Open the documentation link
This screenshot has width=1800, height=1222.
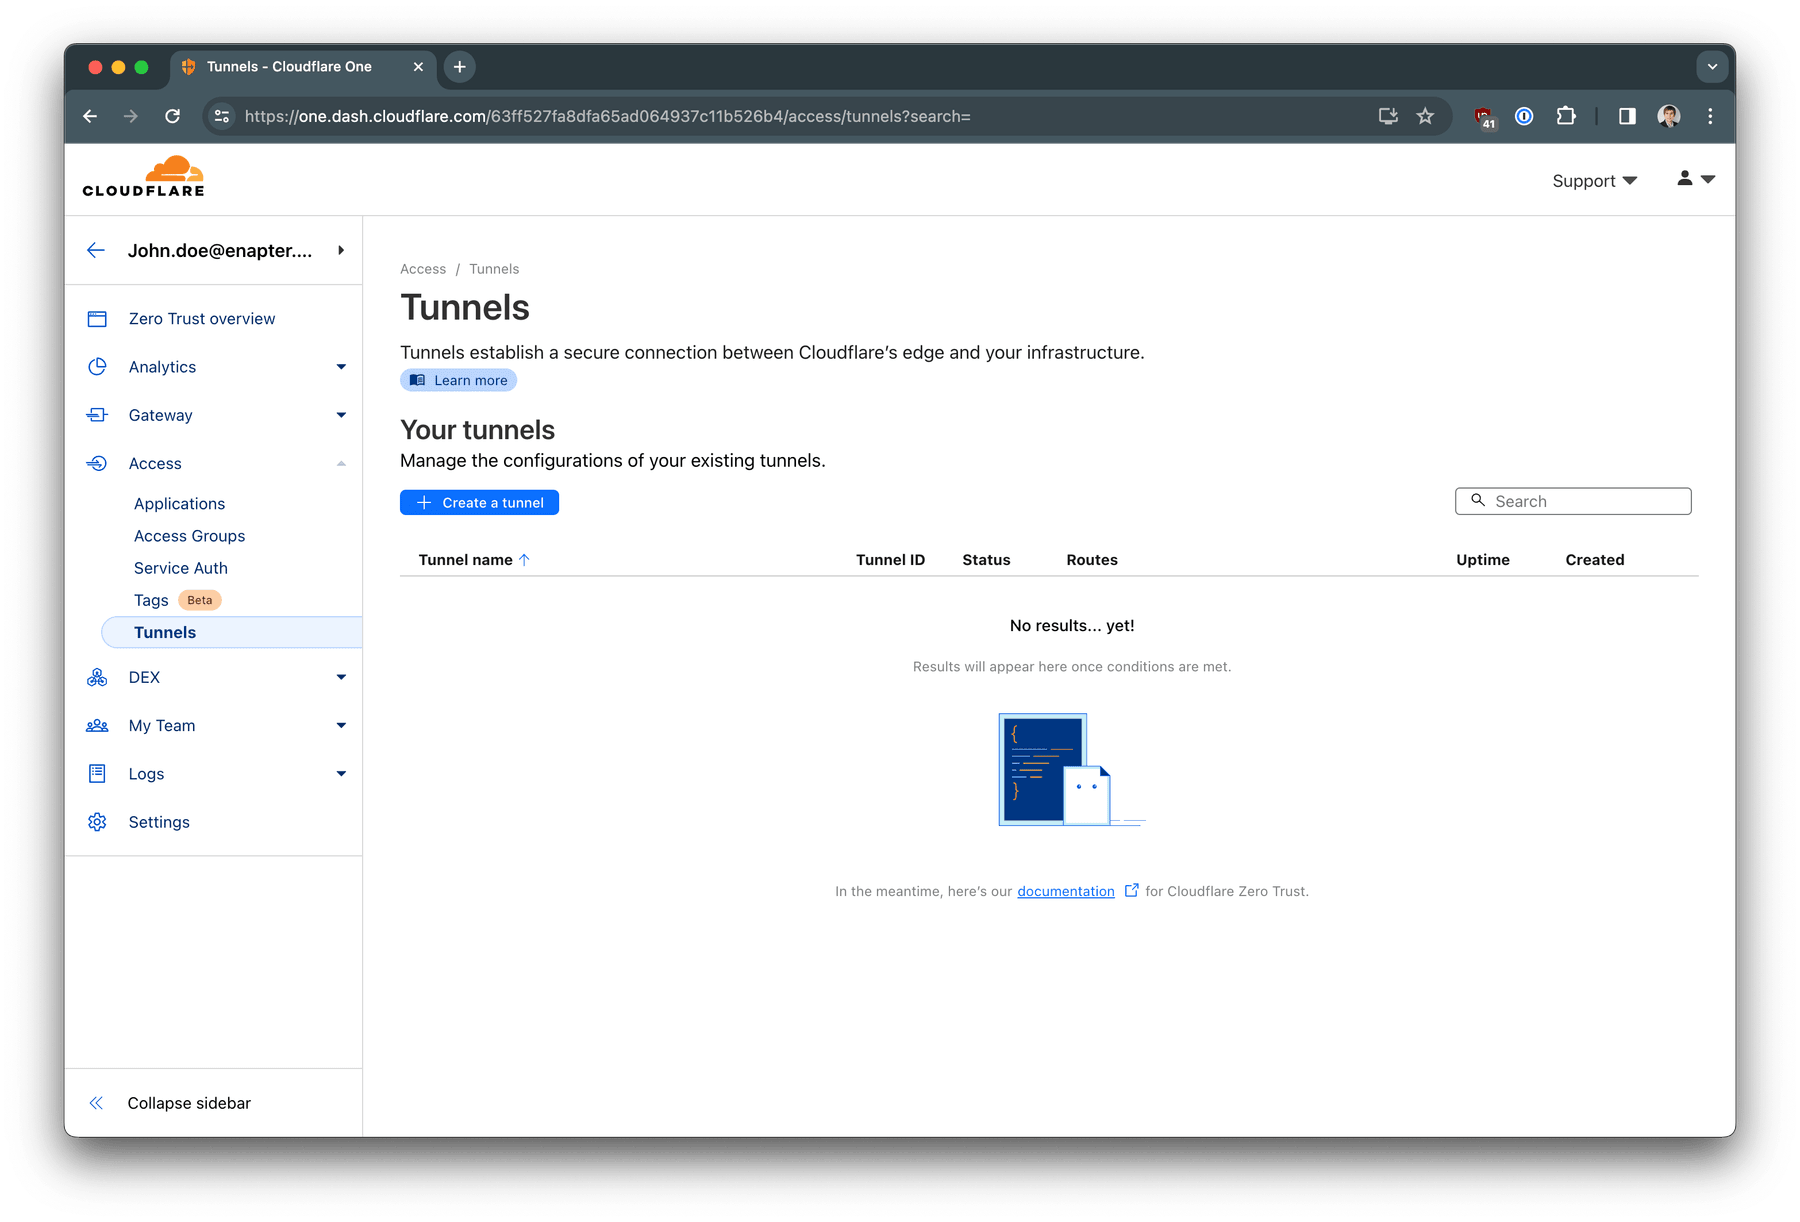(x=1065, y=892)
